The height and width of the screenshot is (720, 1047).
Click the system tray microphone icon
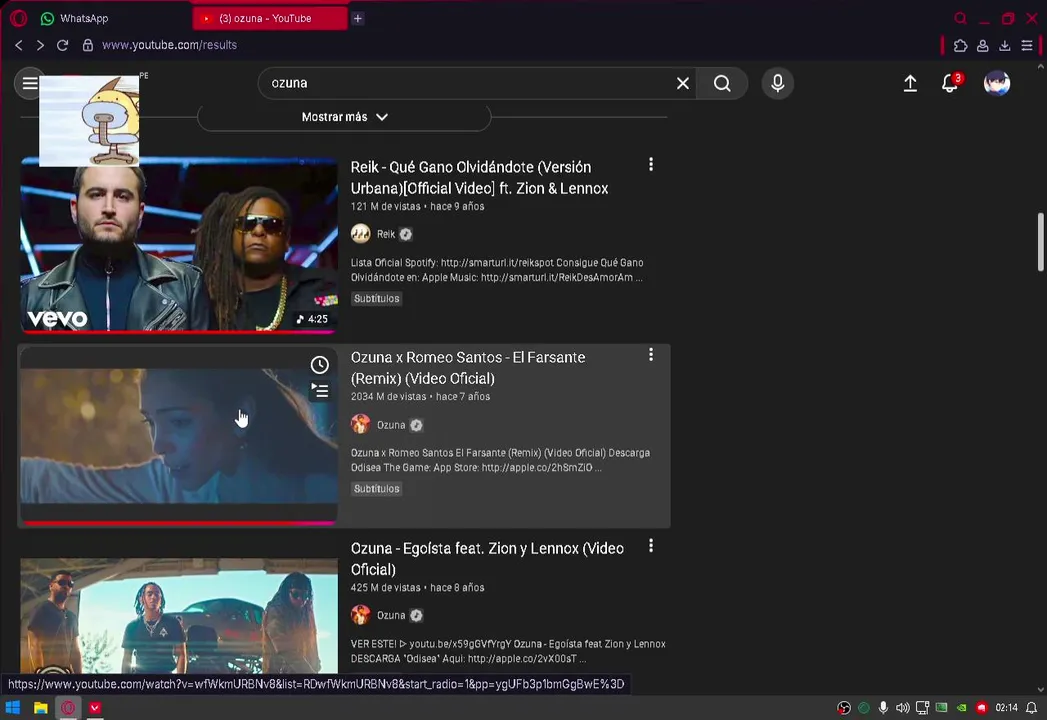(883, 708)
